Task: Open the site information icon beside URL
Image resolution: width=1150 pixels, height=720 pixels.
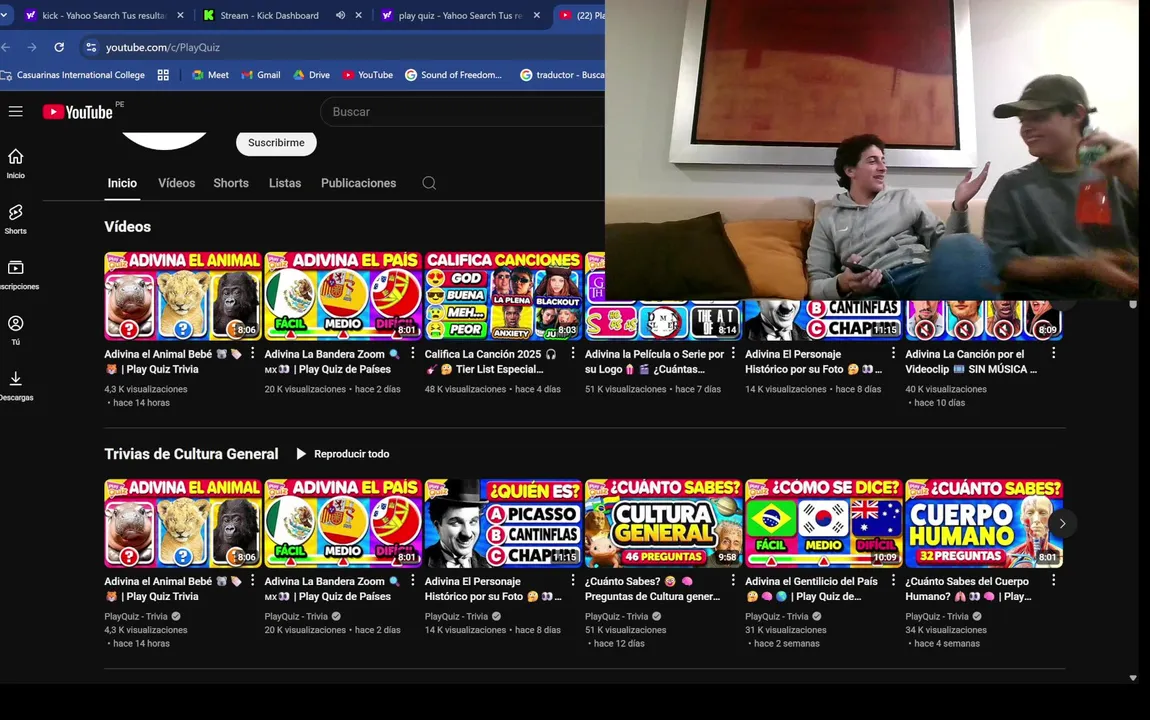Action: click(x=91, y=47)
